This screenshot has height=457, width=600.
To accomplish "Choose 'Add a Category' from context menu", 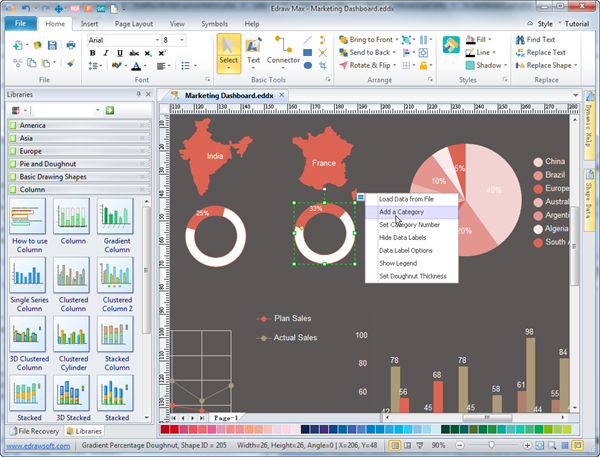I will coord(400,212).
